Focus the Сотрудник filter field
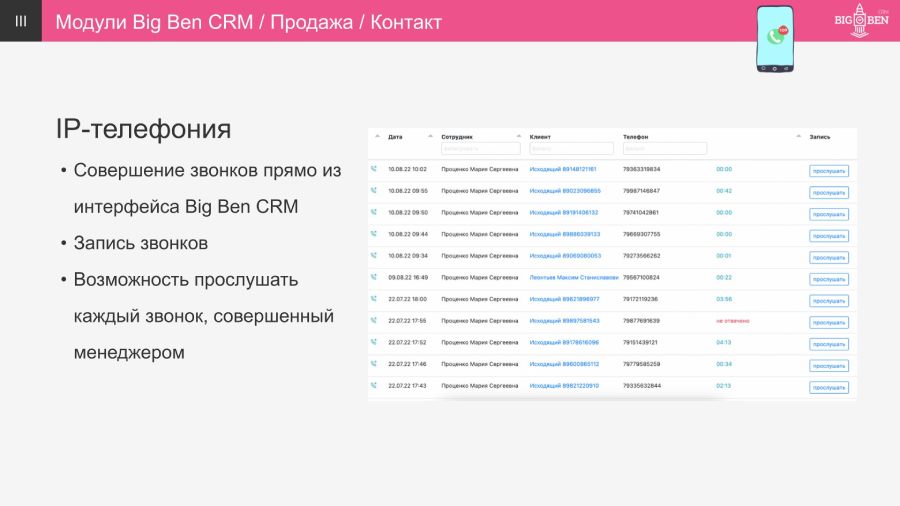Viewport: 900px width, 506px height. click(x=480, y=149)
